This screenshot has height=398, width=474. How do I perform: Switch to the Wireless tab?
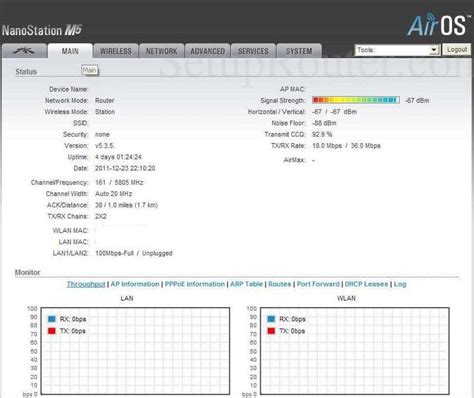click(x=116, y=51)
